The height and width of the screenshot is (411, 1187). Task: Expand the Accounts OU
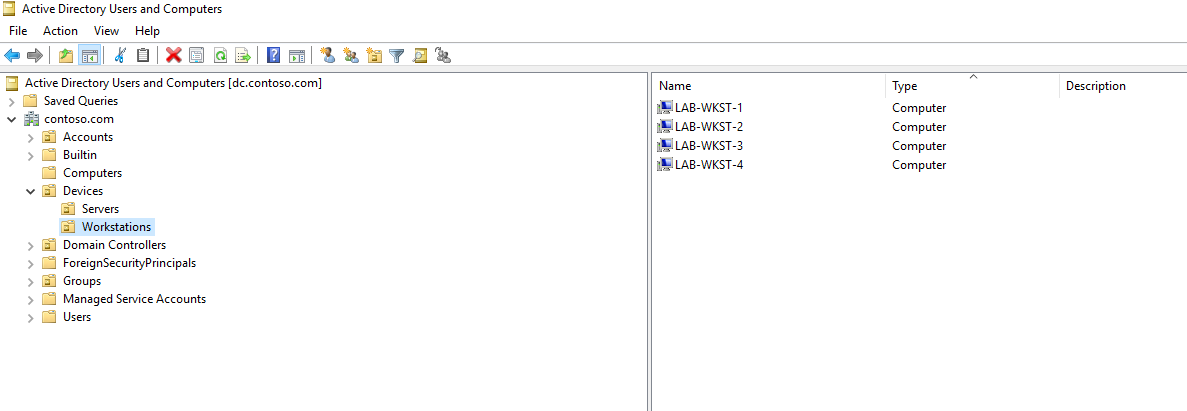[30, 137]
